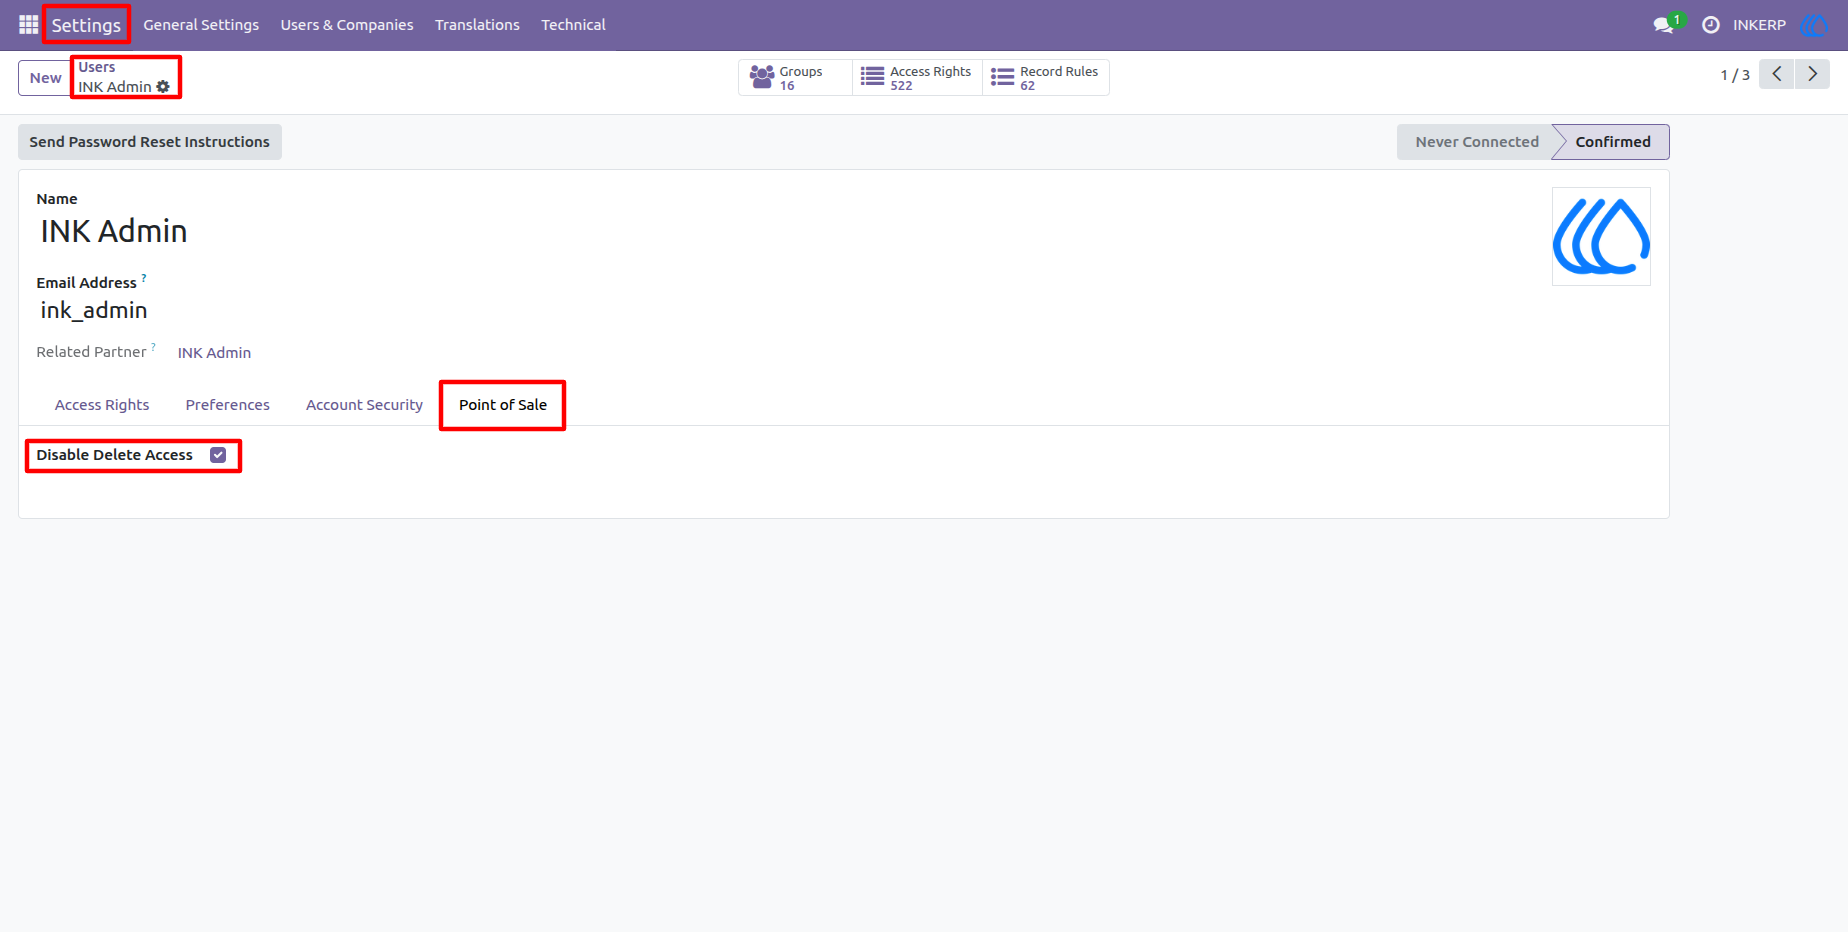Screen dimensions: 1848x932
Task: Click the Settings app title
Action: coord(86,25)
